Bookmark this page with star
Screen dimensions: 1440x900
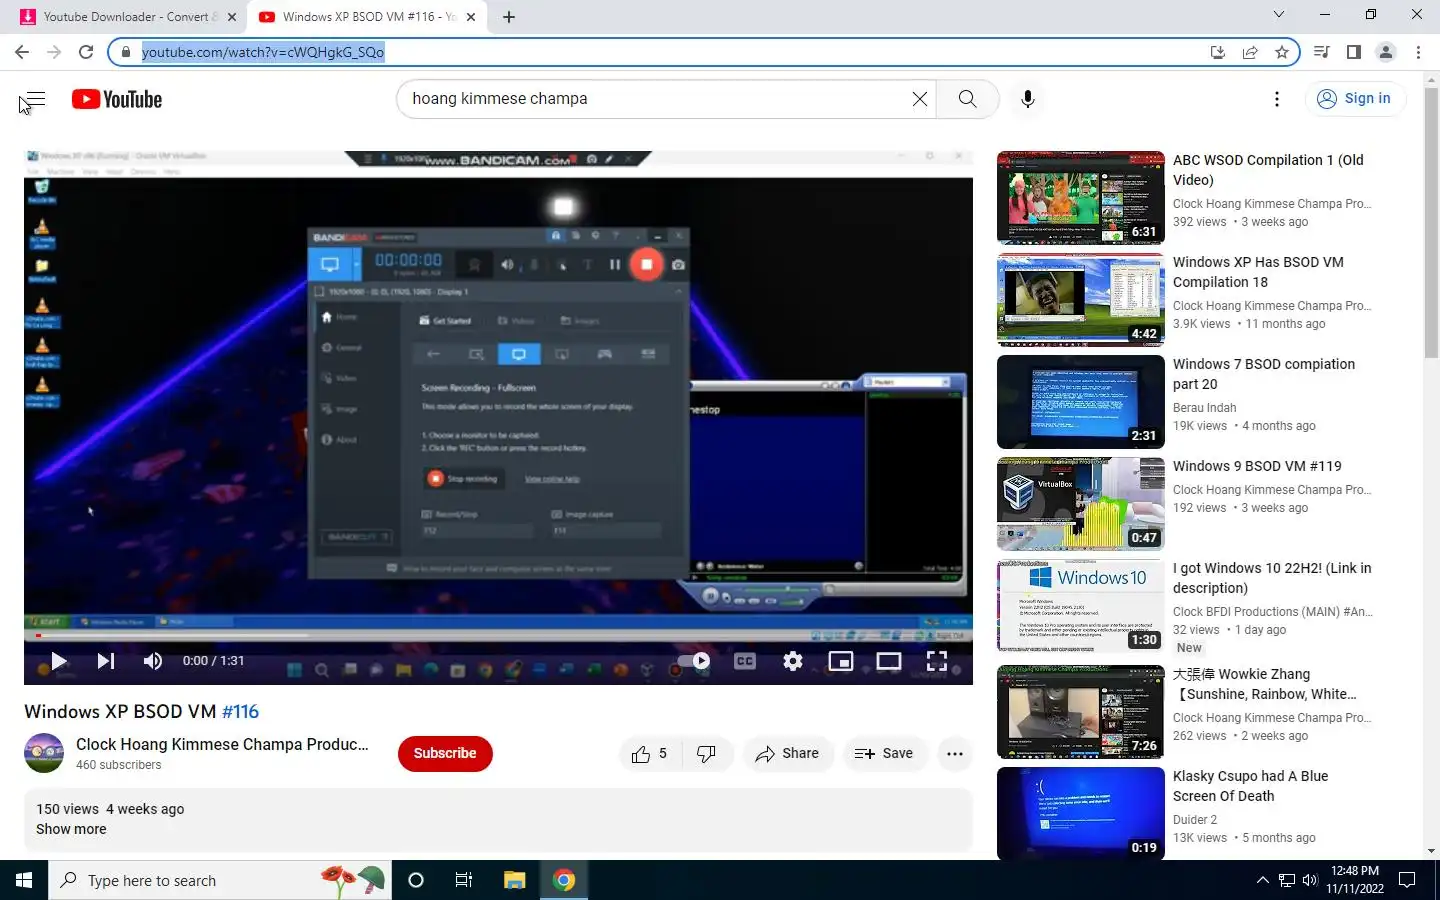coord(1282,52)
